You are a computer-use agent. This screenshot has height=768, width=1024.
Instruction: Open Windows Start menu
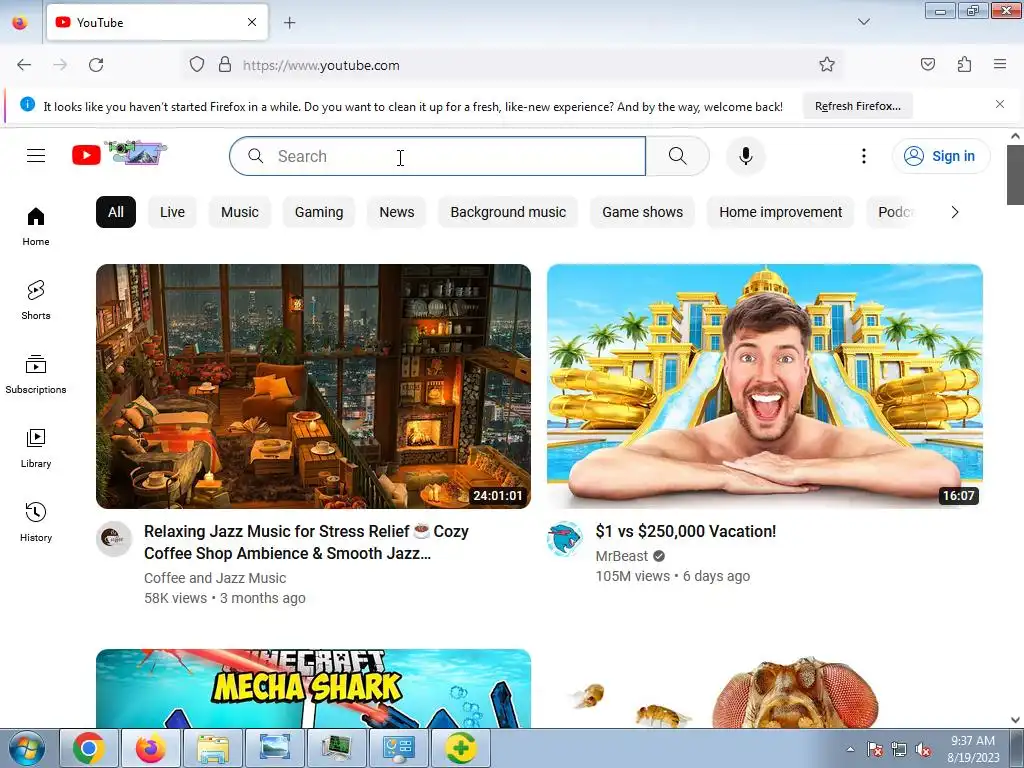(26, 748)
